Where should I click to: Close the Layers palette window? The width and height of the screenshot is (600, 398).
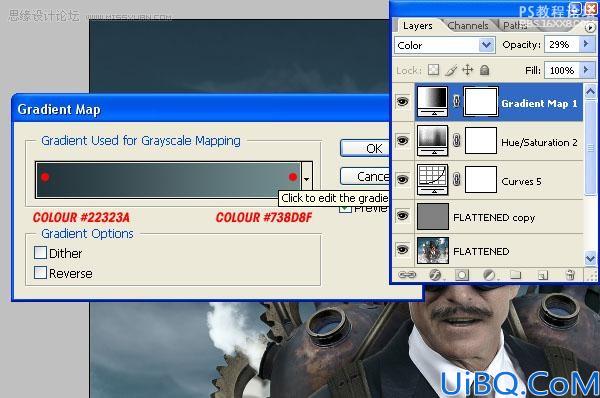click(592, 8)
